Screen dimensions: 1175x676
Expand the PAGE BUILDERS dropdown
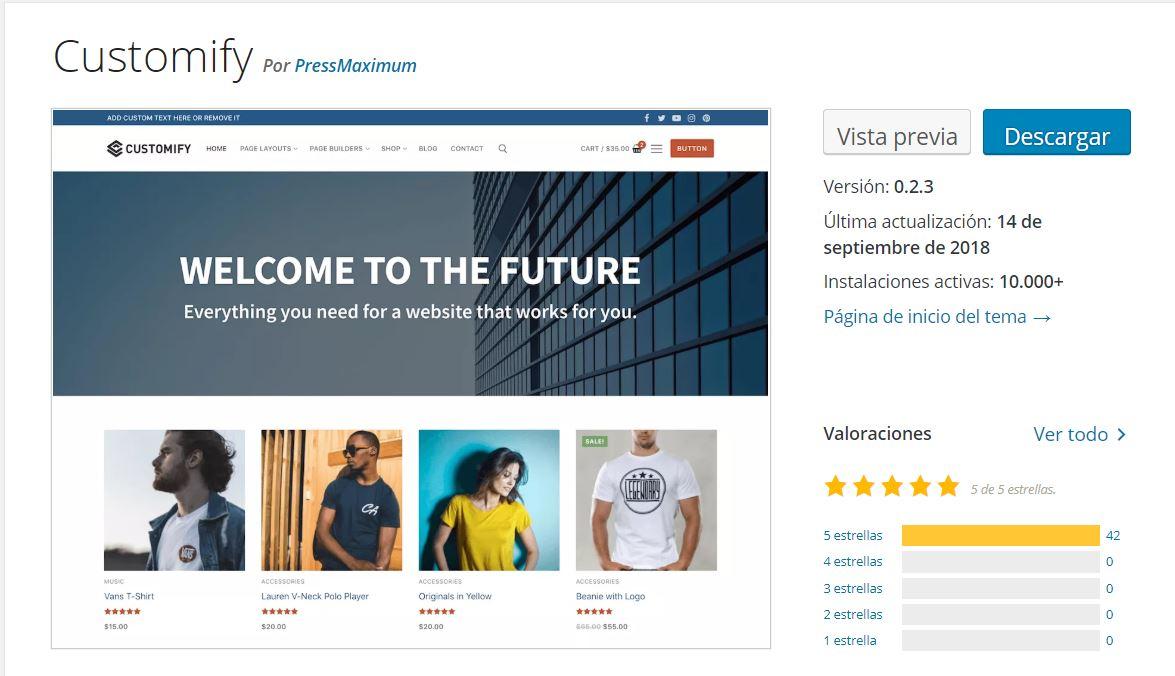pos(338,148)
